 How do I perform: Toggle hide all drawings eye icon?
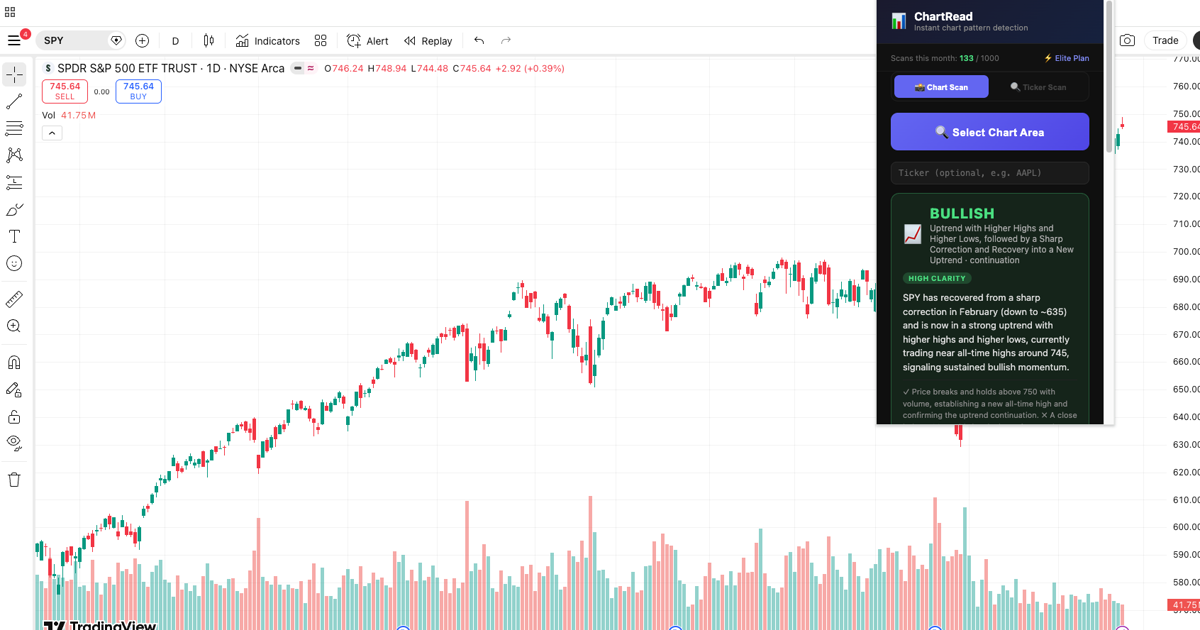[14, 443]
